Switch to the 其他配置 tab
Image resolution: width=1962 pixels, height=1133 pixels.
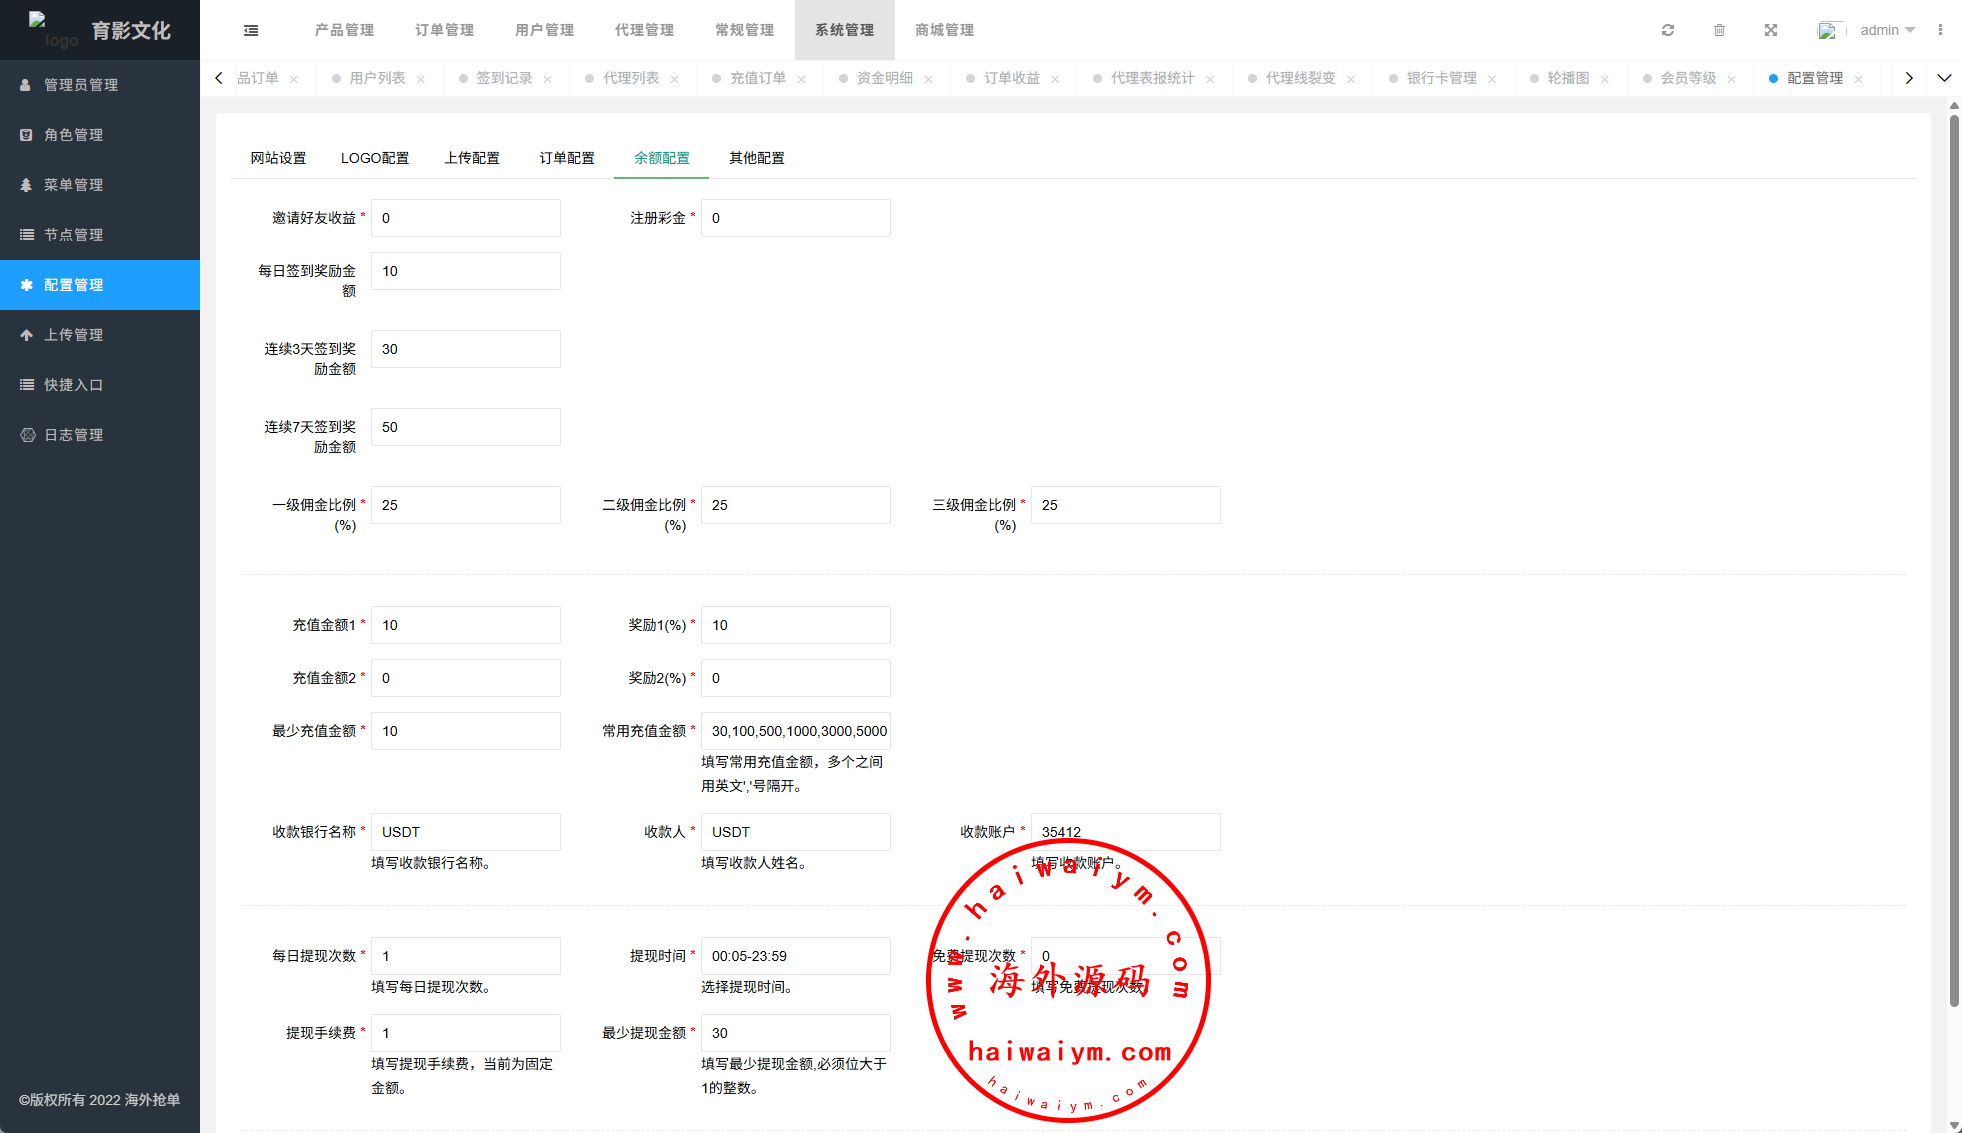(x=757, y=158)
